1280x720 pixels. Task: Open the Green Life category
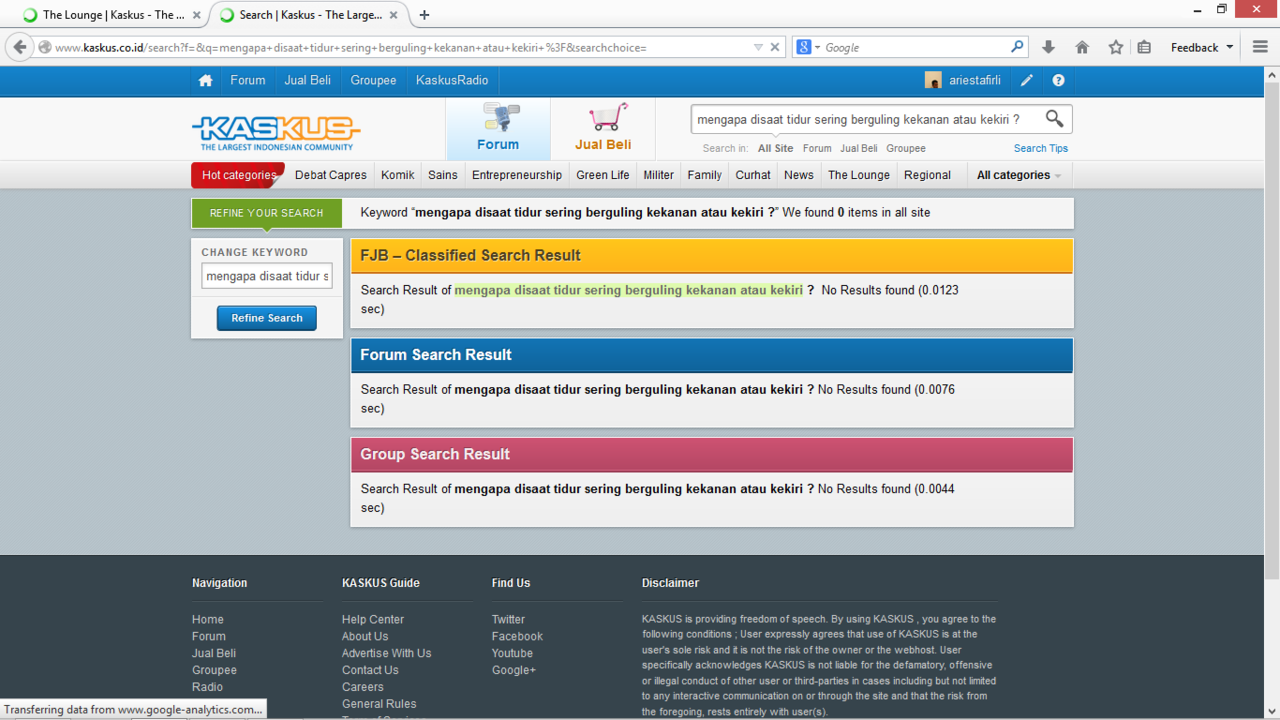pyautogui.click(x=603, y=175)
